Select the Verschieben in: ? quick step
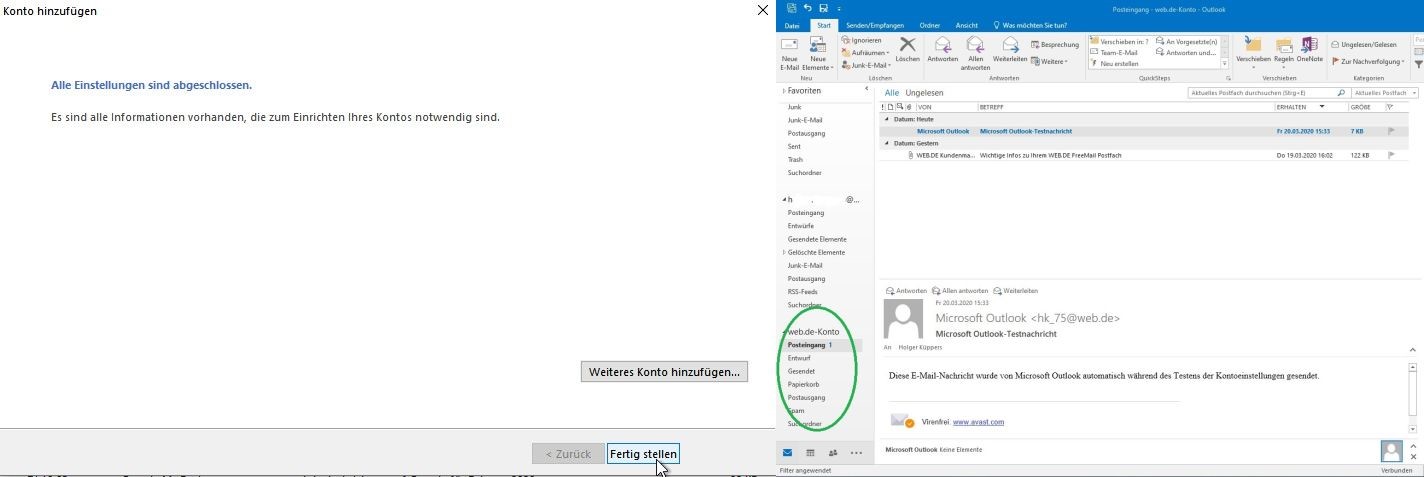1424x477 pixels. pos(1120,41)
